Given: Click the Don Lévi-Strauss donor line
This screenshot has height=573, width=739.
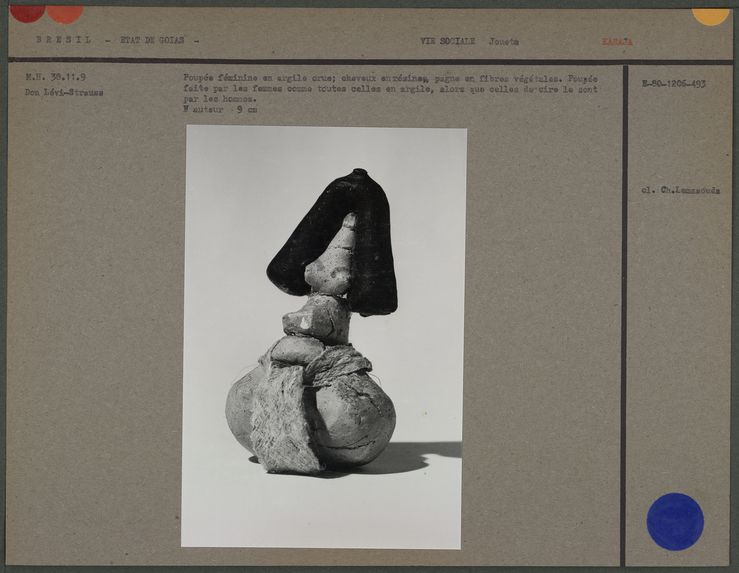Looking at the screenshot, I should [64, 92].
